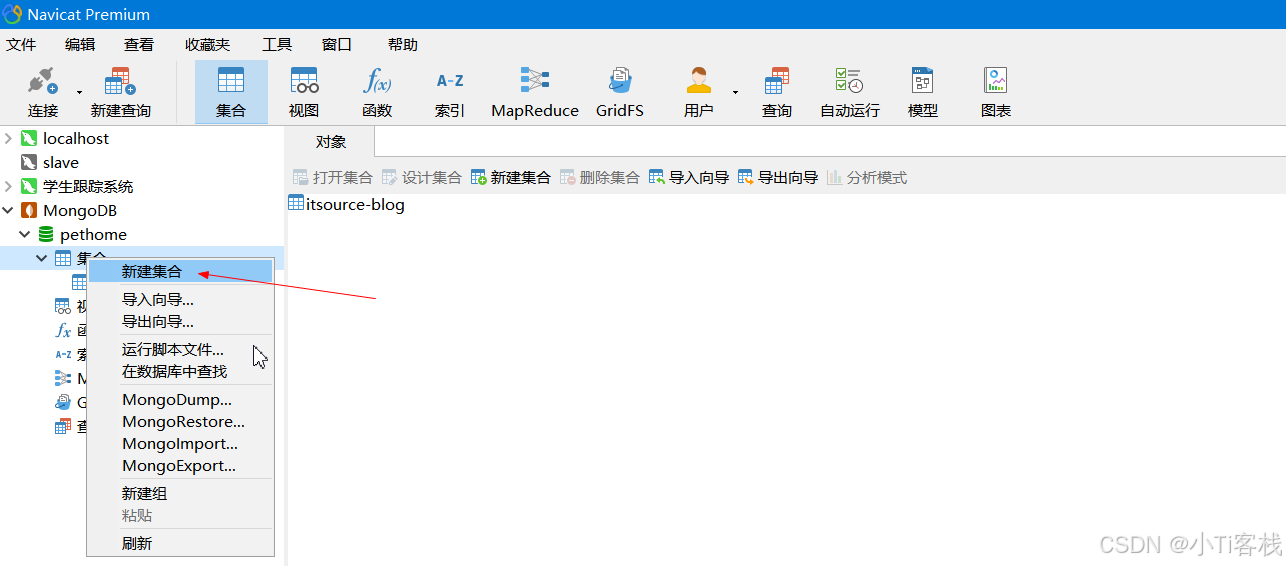Open the 查看 menu
Image resolution: width=1286 pixels, height=566 pixels.
[x=139, y=44]
